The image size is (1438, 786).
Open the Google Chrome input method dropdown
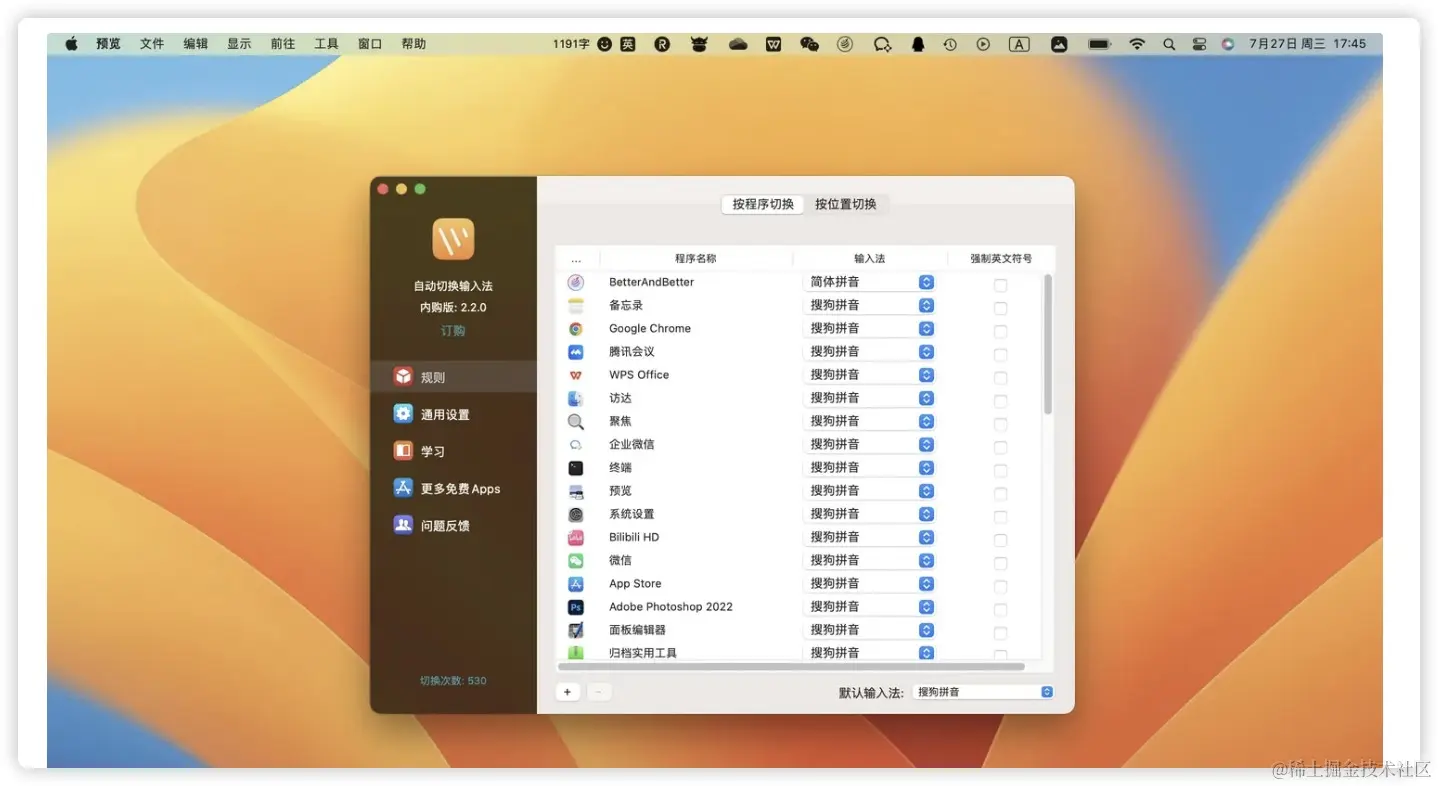[x=869, y=328]
